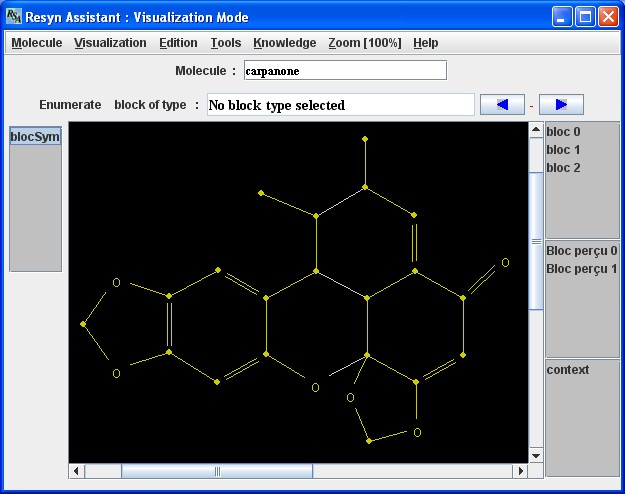Click the Resyn Assistant title bar icon

coord(14,16)
